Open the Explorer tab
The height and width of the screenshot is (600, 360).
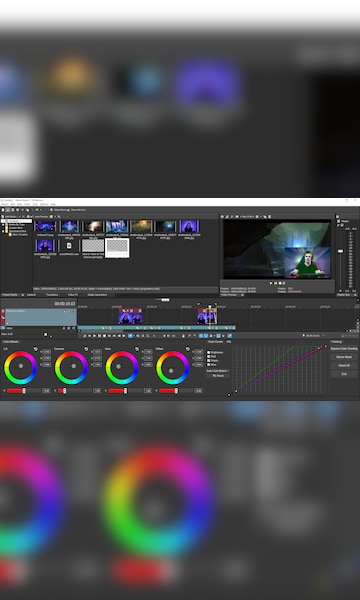point(31,295)
